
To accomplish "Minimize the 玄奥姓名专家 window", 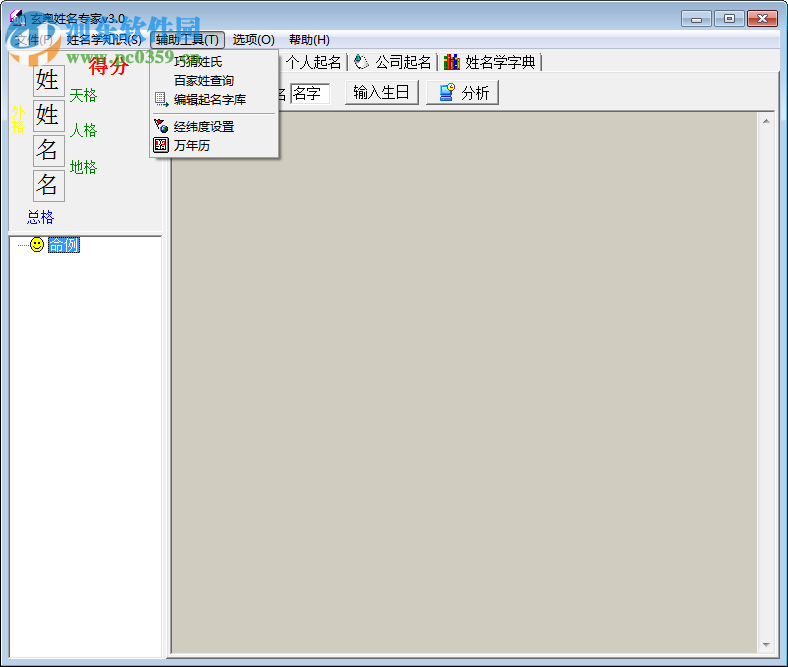I will pyautogui.click(x=696, y=19).
